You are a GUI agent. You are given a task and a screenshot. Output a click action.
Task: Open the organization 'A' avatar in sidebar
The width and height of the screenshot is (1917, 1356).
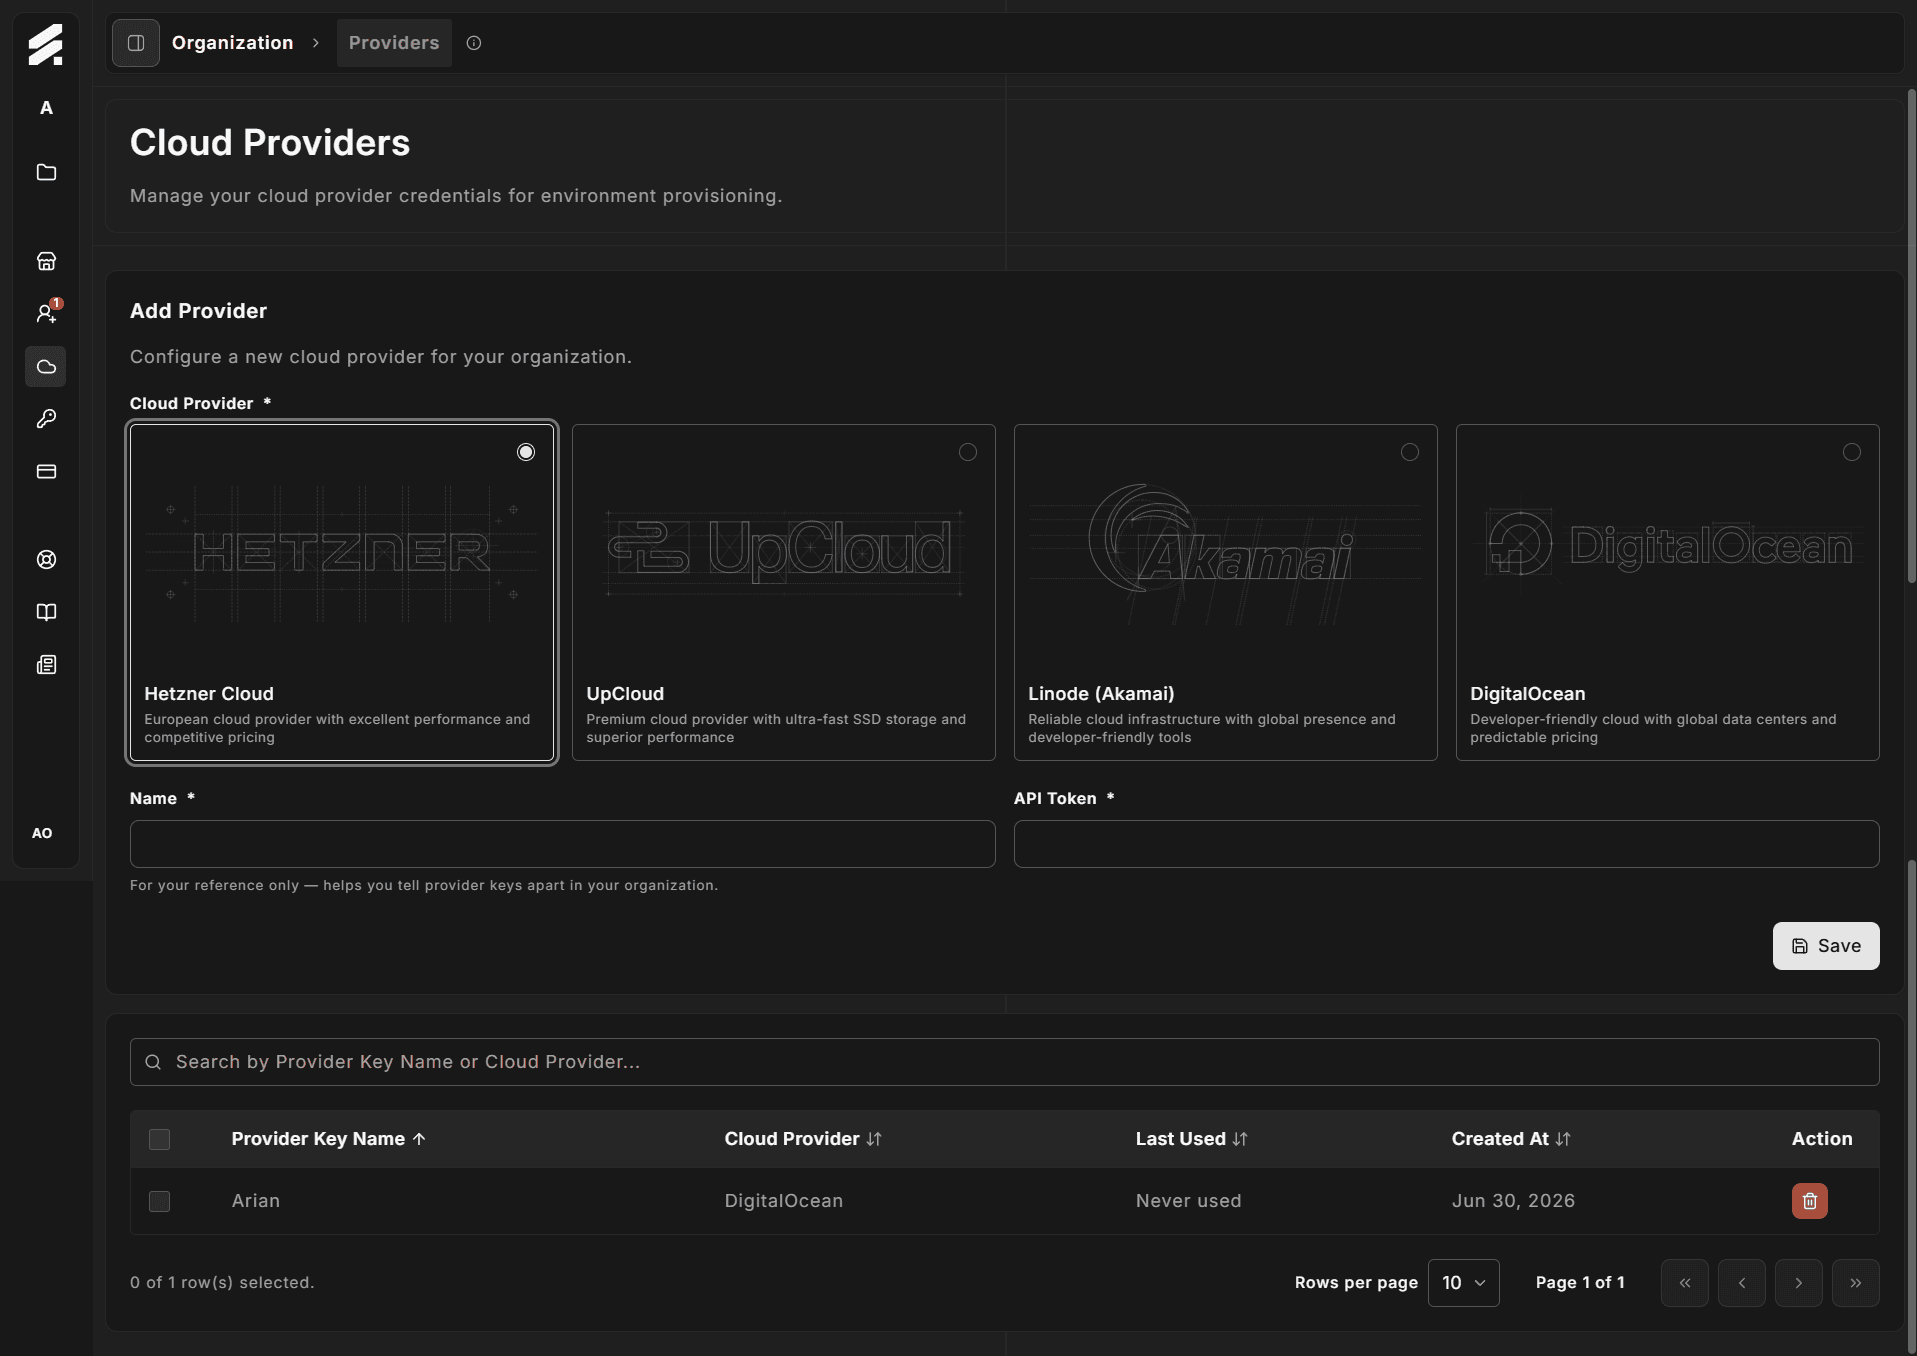46,108
